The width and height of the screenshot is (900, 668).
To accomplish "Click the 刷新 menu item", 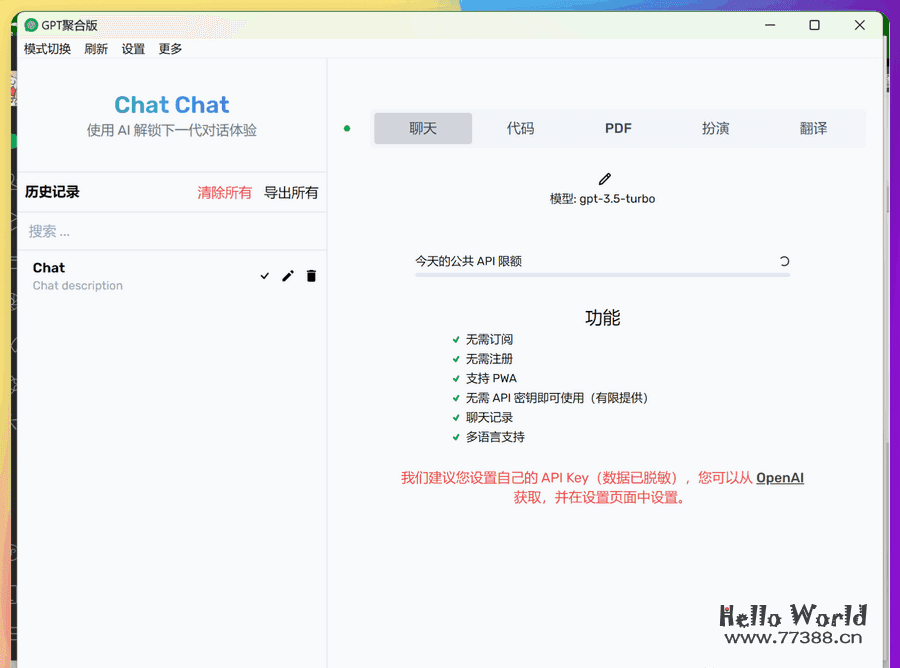I will pos(96,49).
